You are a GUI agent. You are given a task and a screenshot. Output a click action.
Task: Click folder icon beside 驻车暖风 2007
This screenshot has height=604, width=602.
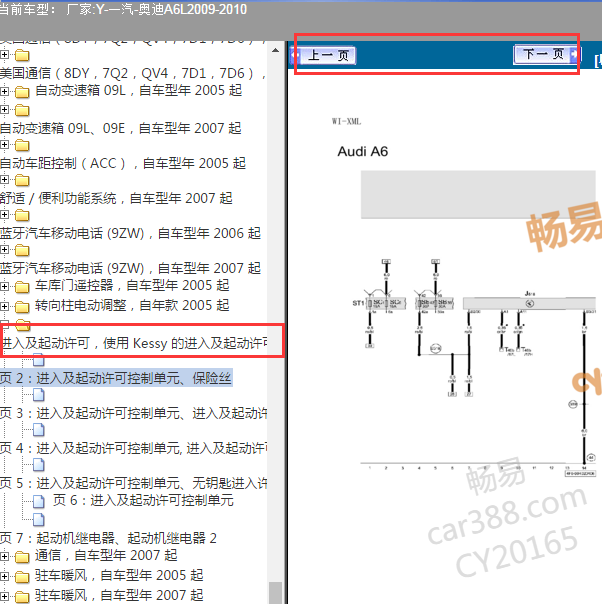click(x=22, y=597)
